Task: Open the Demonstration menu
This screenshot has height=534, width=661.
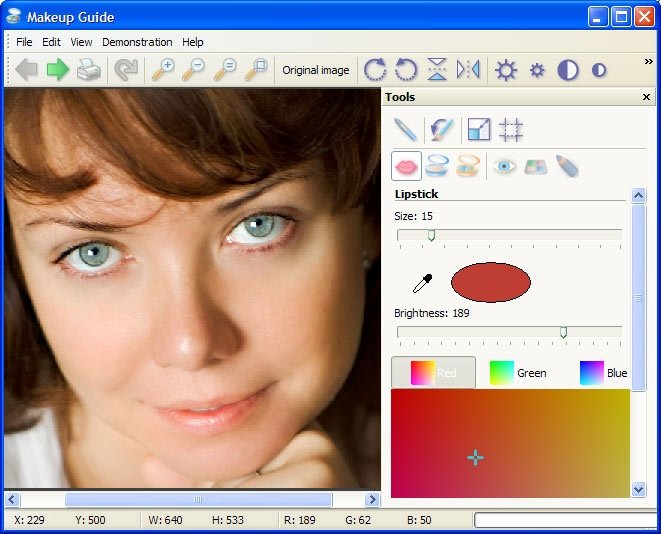Action: (137, 42)
